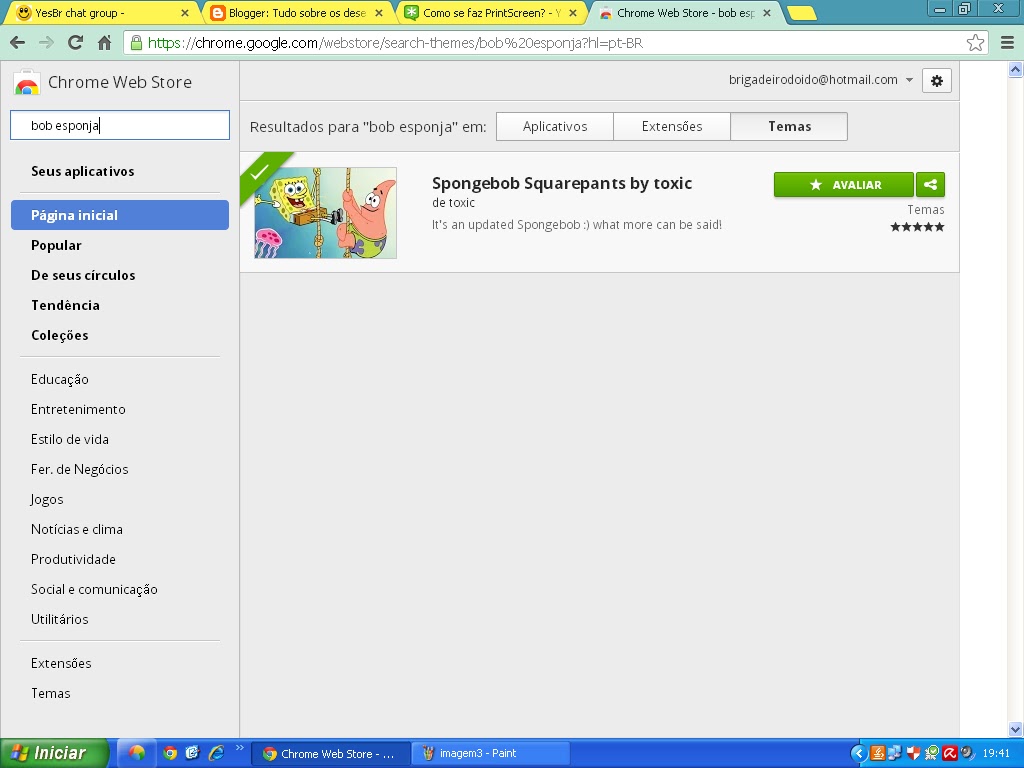Click the Chrome Web Store logo

coord(27,83)
